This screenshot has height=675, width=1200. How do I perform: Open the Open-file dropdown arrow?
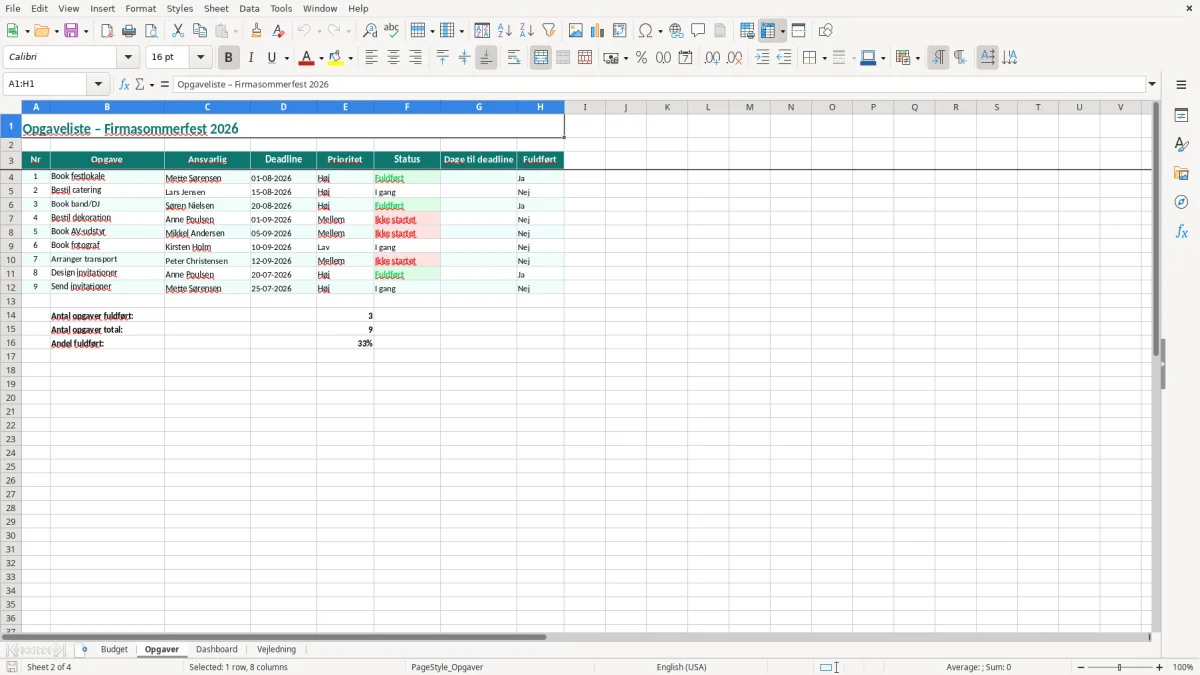pyautogui.click(x=56, y=31)
